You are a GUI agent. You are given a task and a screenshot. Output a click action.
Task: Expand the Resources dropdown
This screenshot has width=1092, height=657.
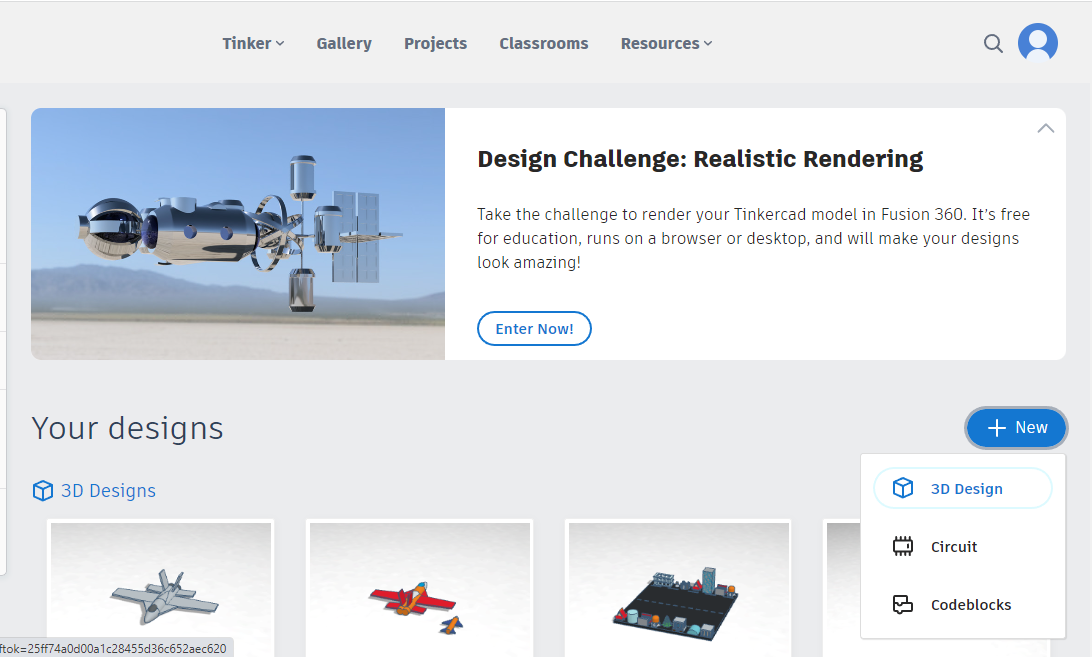click(x=666, y=43)
